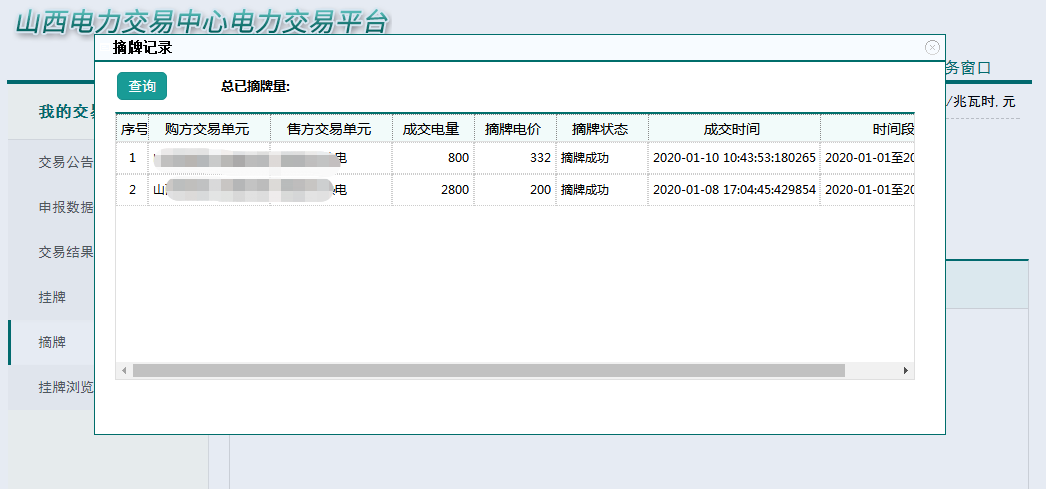Select 挂牌 in the sidebar
Image resolution: width=1046 pixels, height=489 pixels.
coord(52,297)
